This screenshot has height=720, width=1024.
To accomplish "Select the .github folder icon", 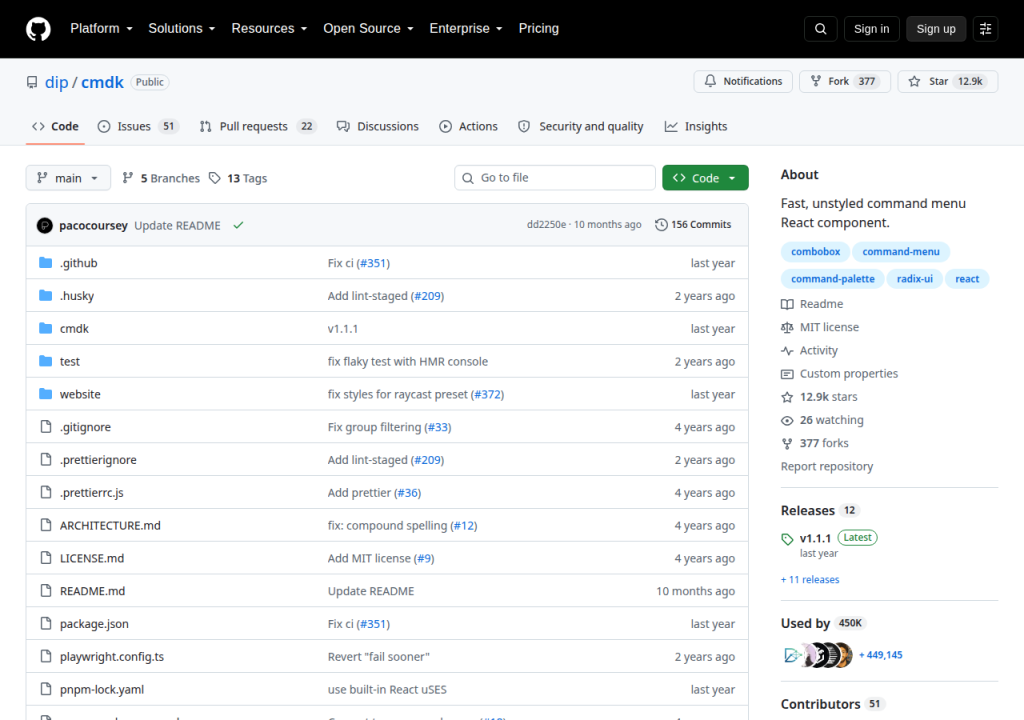I will coord(45,263).
